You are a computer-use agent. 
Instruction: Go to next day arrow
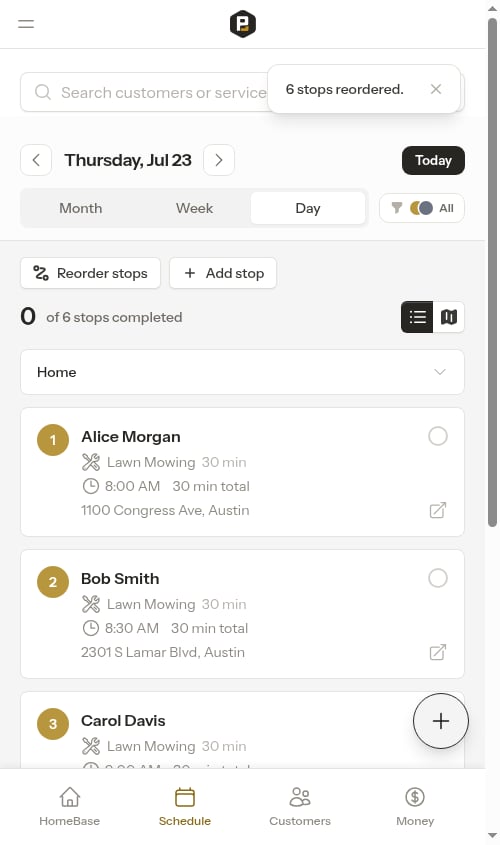pyautogui.click(x=219, y=160)
